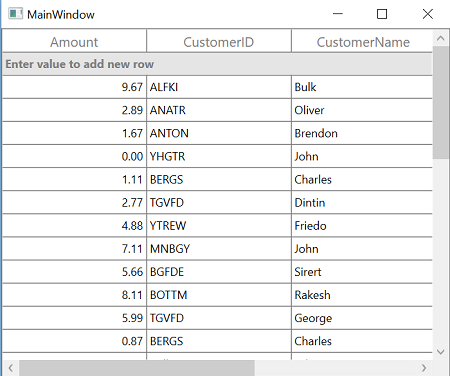This screenshot has height=376, width=450.
Task: Select the Amount cell 0.00
Action: point(74,156)
